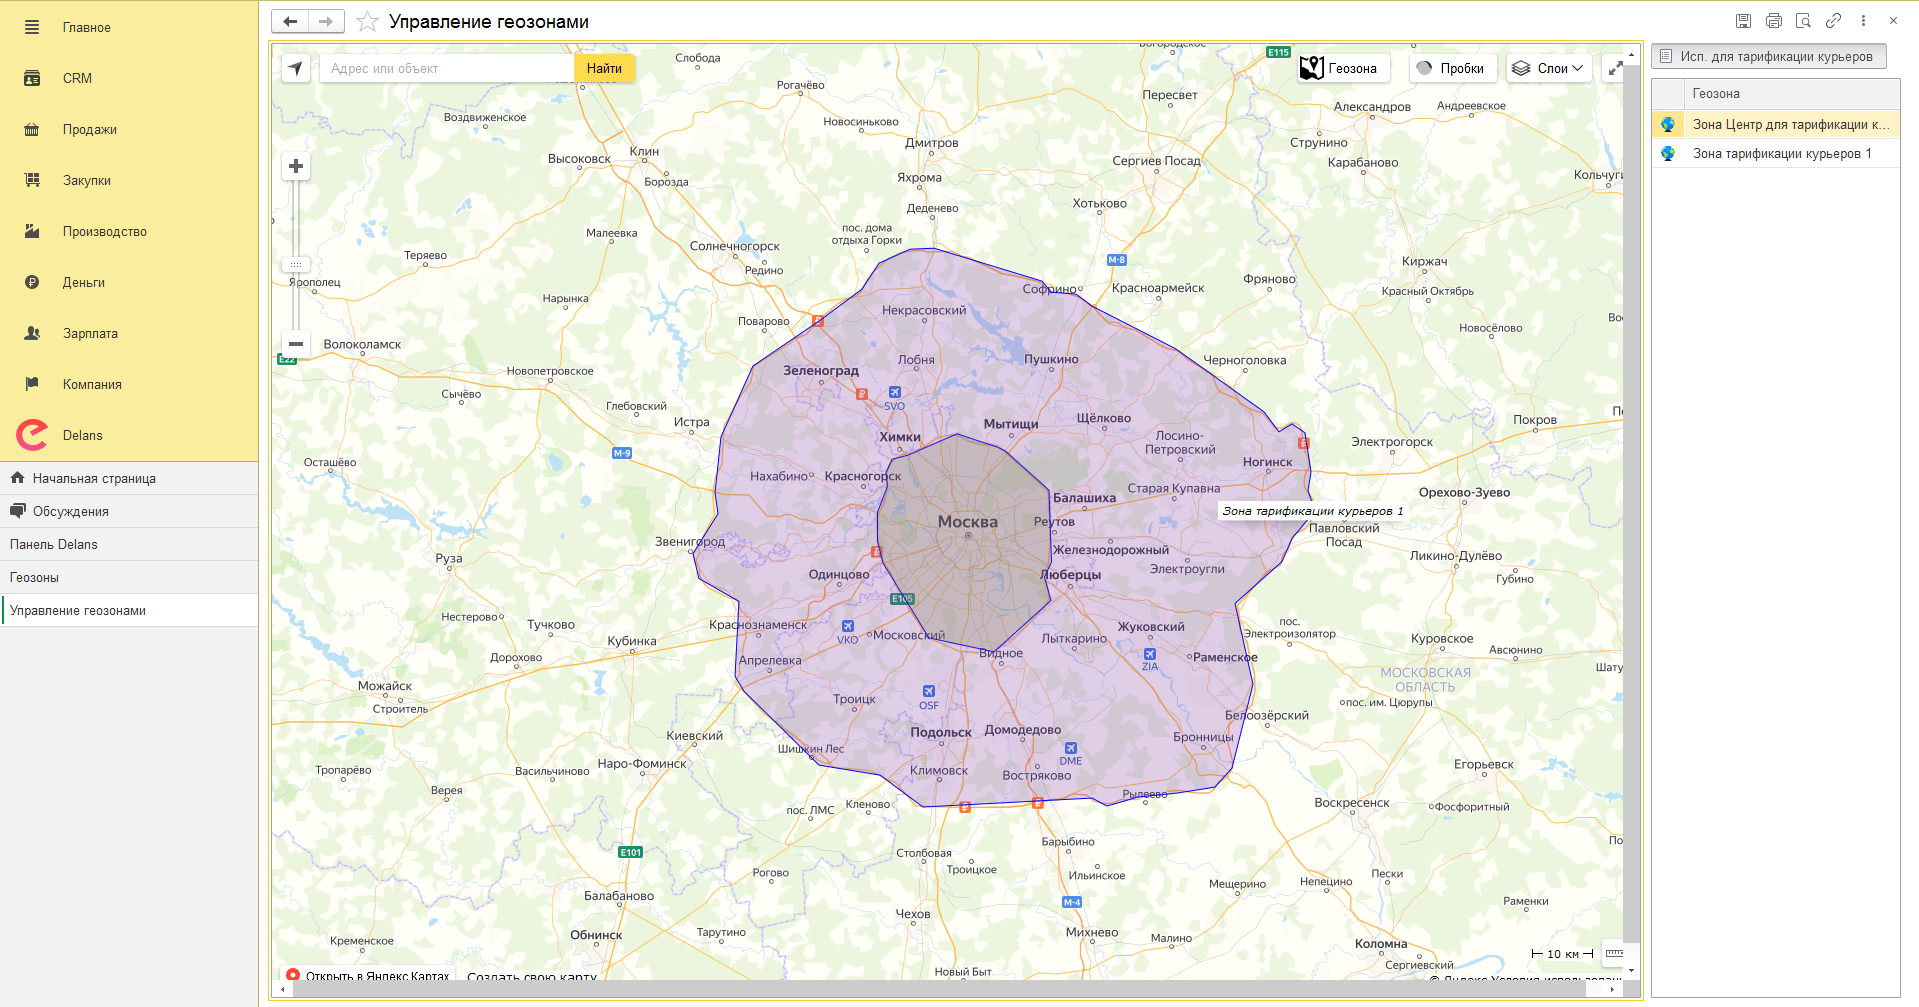Open the three-dots more menu
The height and width of the screenshot is (1007, 1919).
(1863, 21)
